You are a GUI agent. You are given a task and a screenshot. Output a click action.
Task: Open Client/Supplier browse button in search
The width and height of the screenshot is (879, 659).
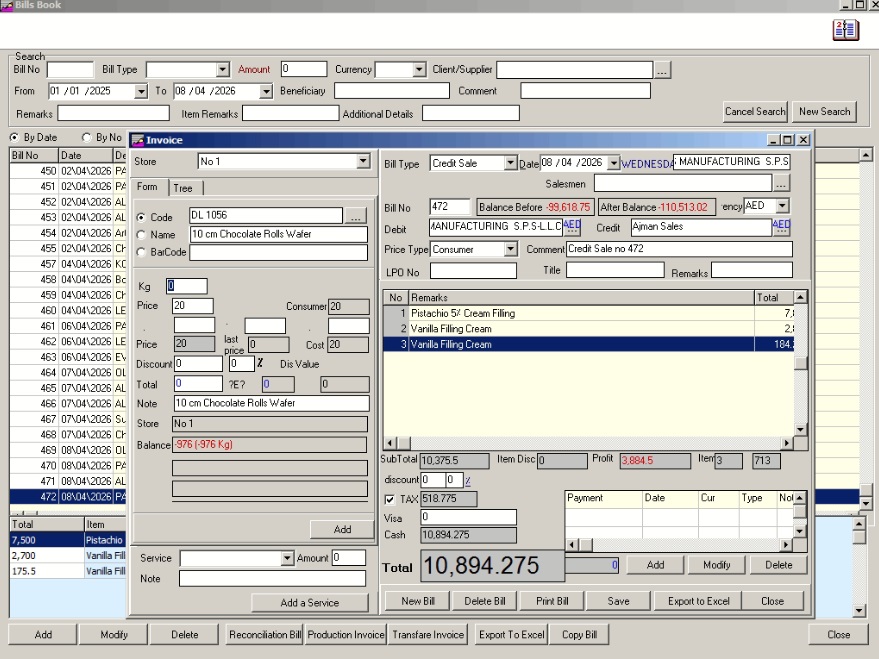tap(662, 70)
